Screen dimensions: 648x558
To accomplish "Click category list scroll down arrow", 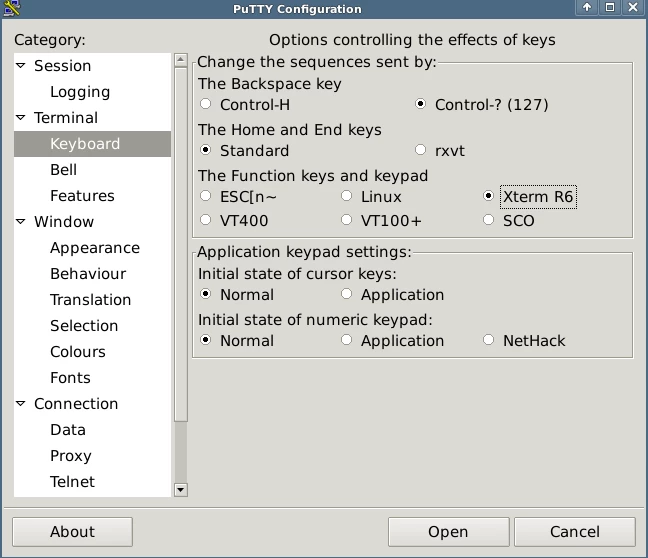I will [x=181, y=490].
